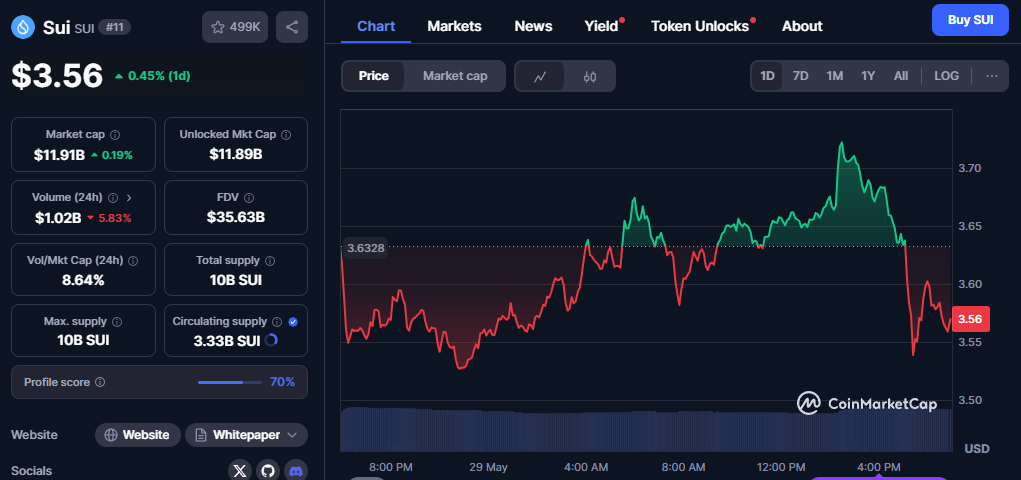1021x480 pixels.
Task: Set chart range to 1M
Action: [x=835, y=76]
